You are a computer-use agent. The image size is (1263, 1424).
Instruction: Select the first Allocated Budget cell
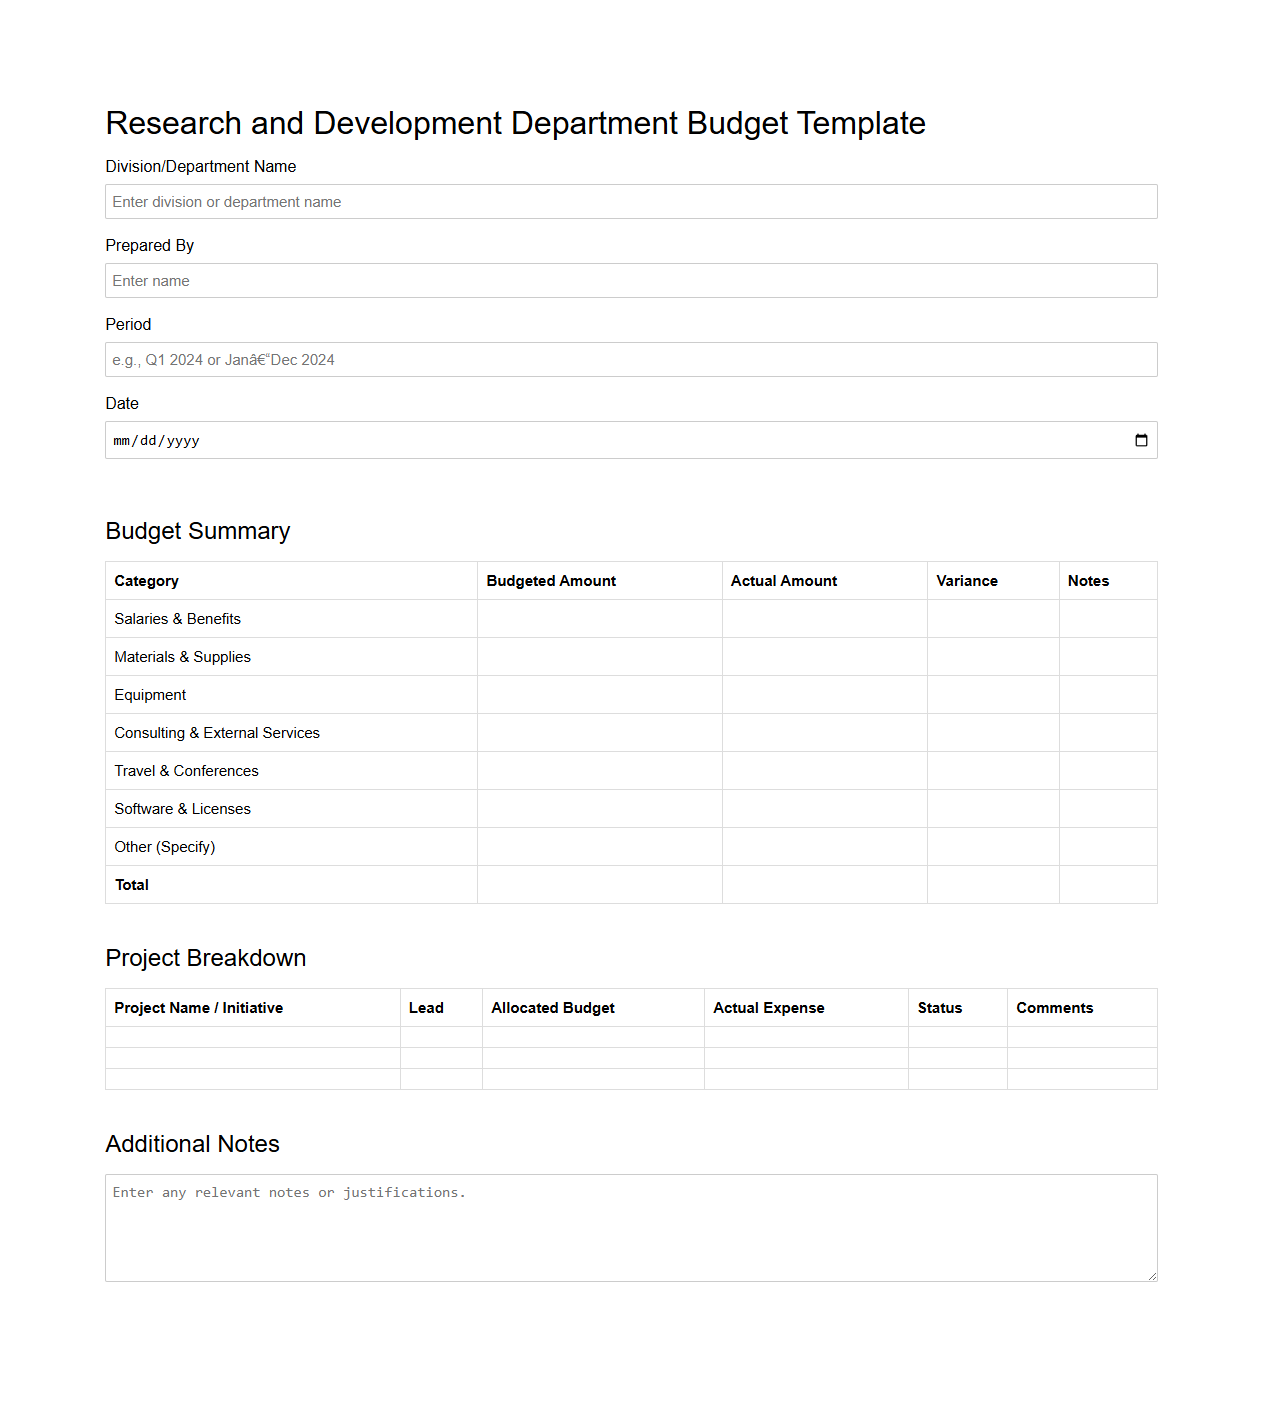[x=593, y=1038]
